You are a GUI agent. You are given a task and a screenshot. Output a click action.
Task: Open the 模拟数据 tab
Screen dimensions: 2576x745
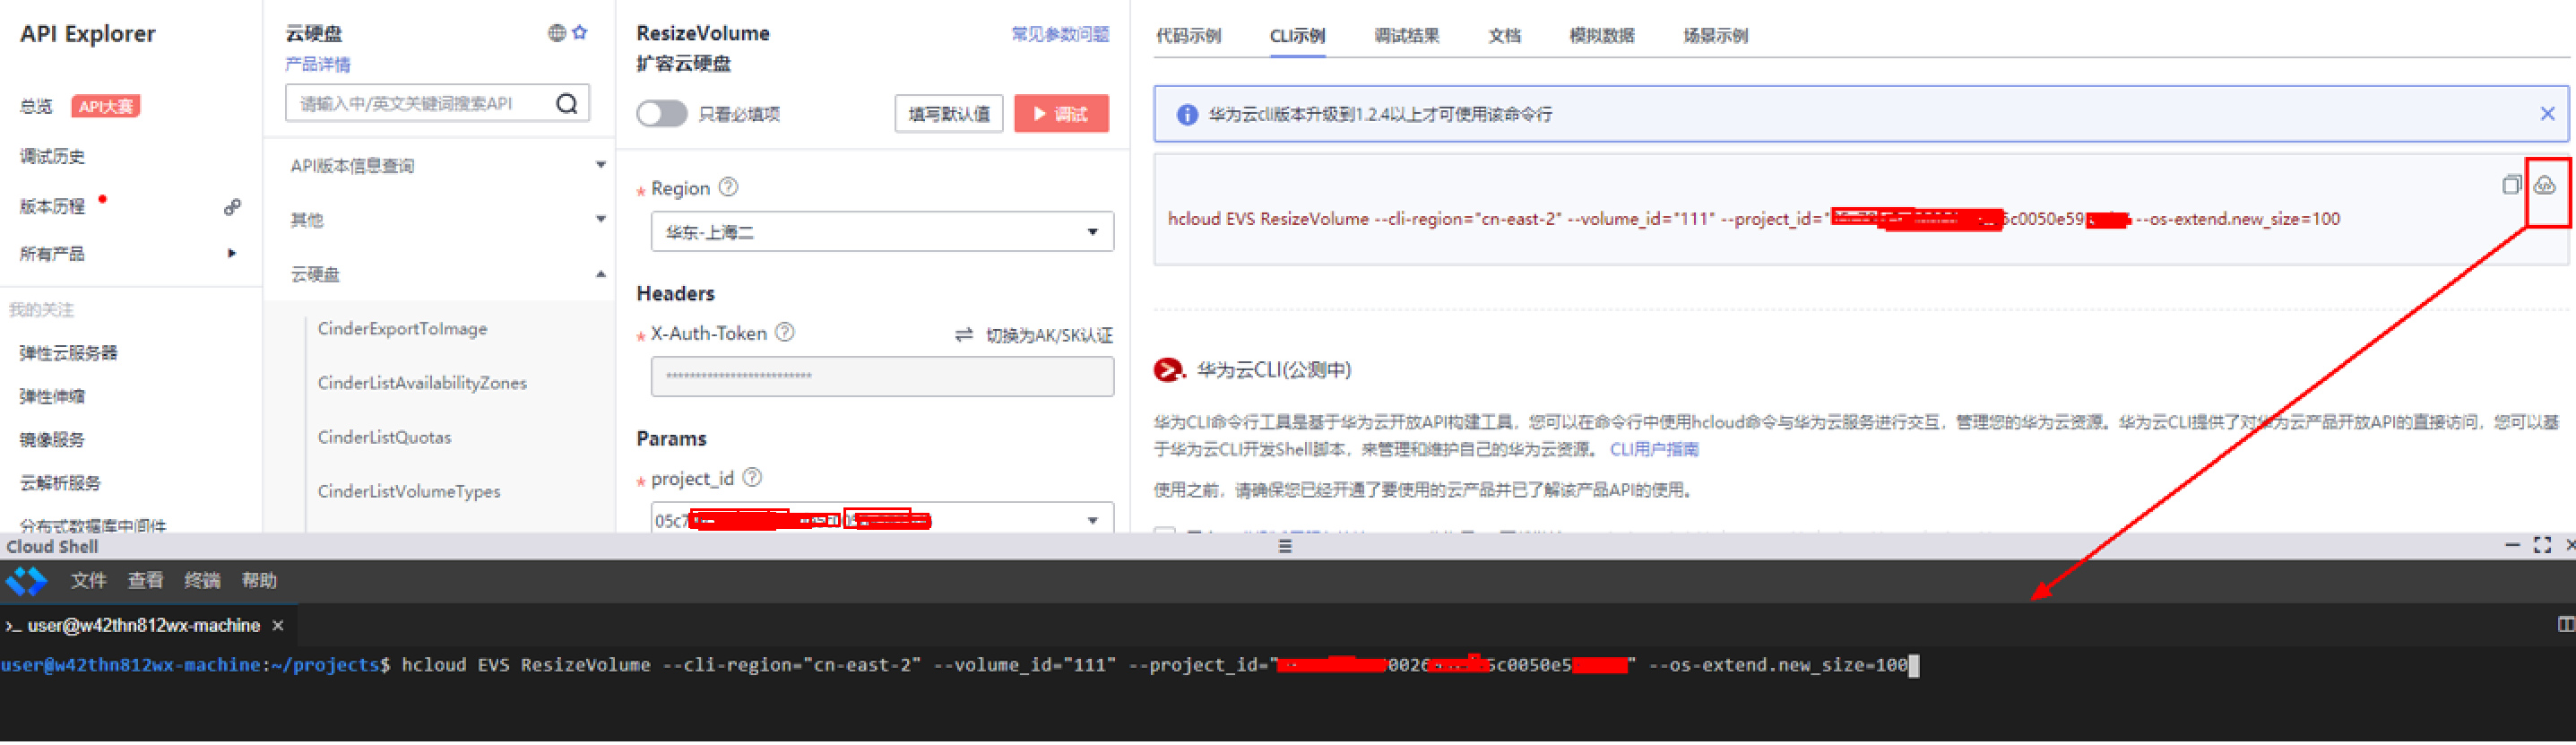point(1601,36)
